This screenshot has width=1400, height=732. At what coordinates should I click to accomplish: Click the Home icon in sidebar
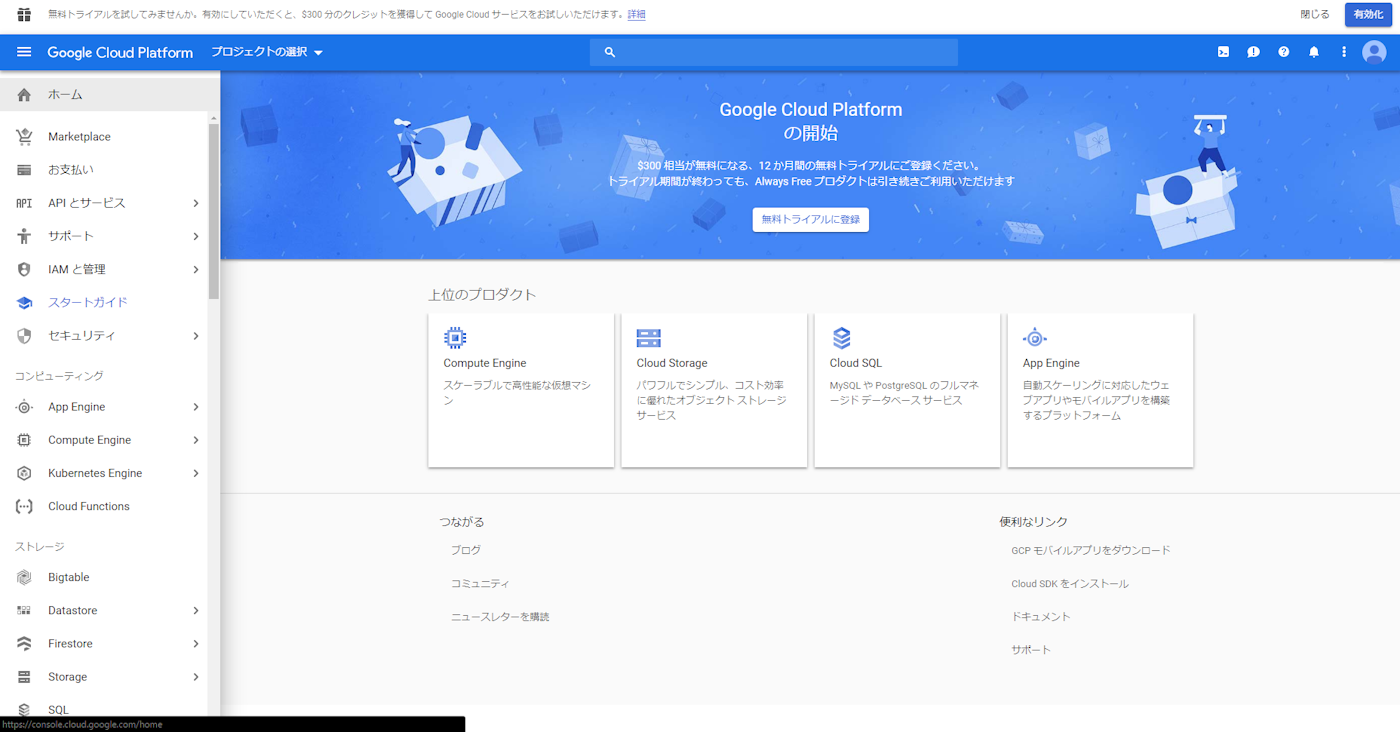coord(24,95)
